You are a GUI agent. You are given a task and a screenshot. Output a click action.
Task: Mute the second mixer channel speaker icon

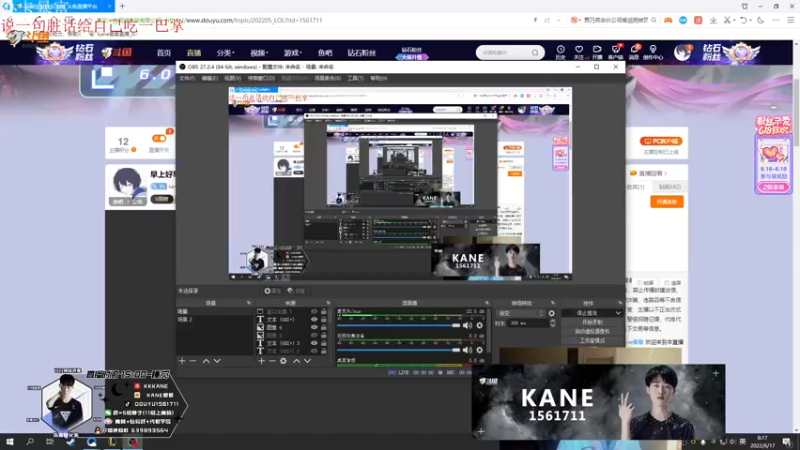467,350
